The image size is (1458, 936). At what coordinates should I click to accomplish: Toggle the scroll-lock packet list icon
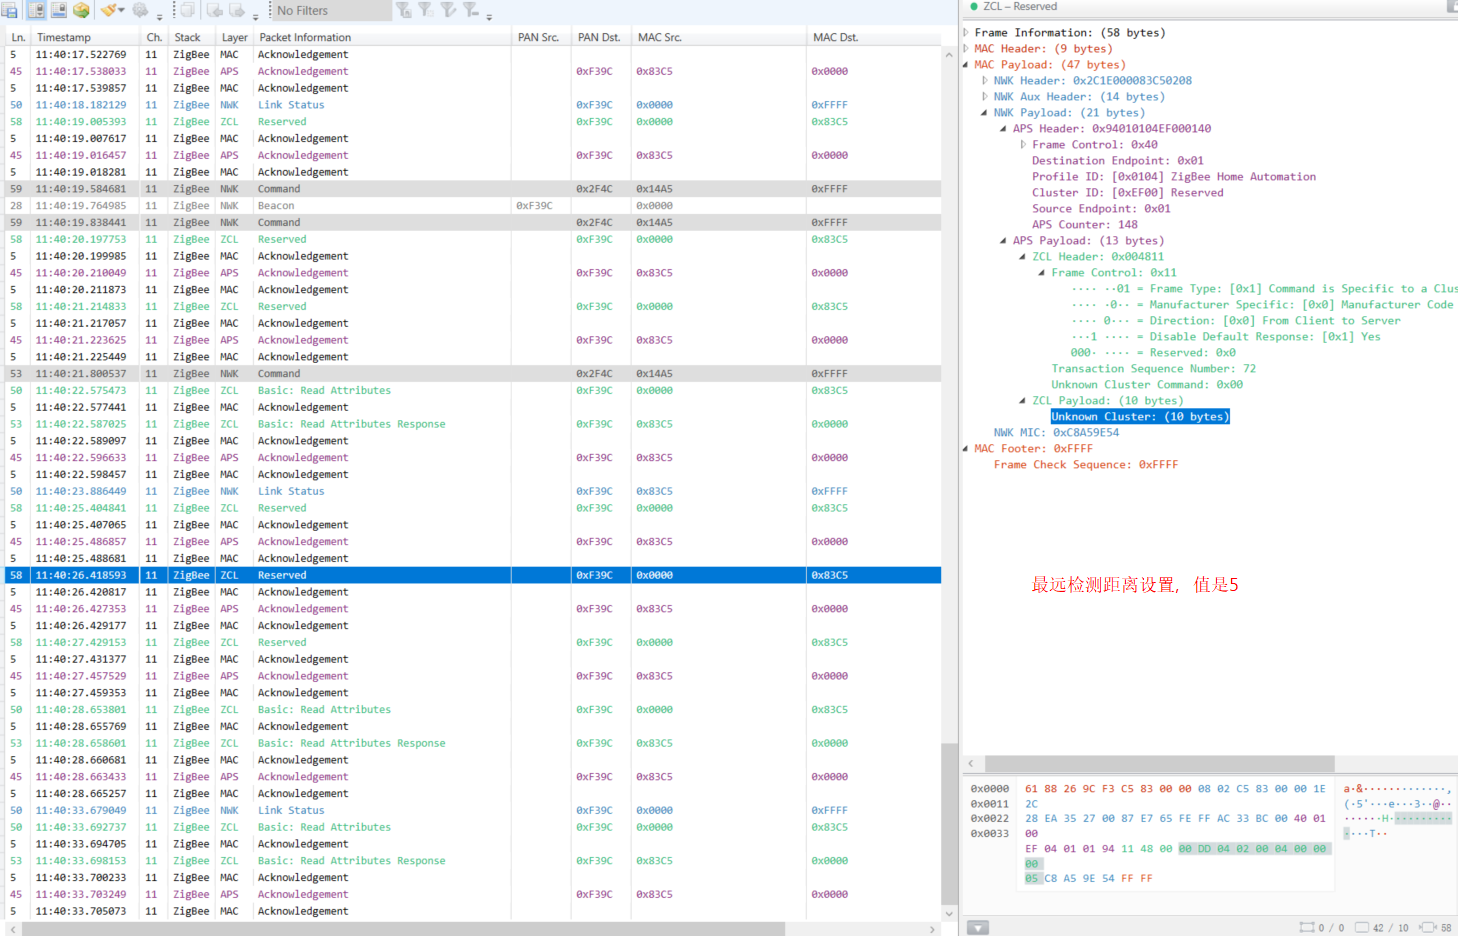(x=37, y=10)
